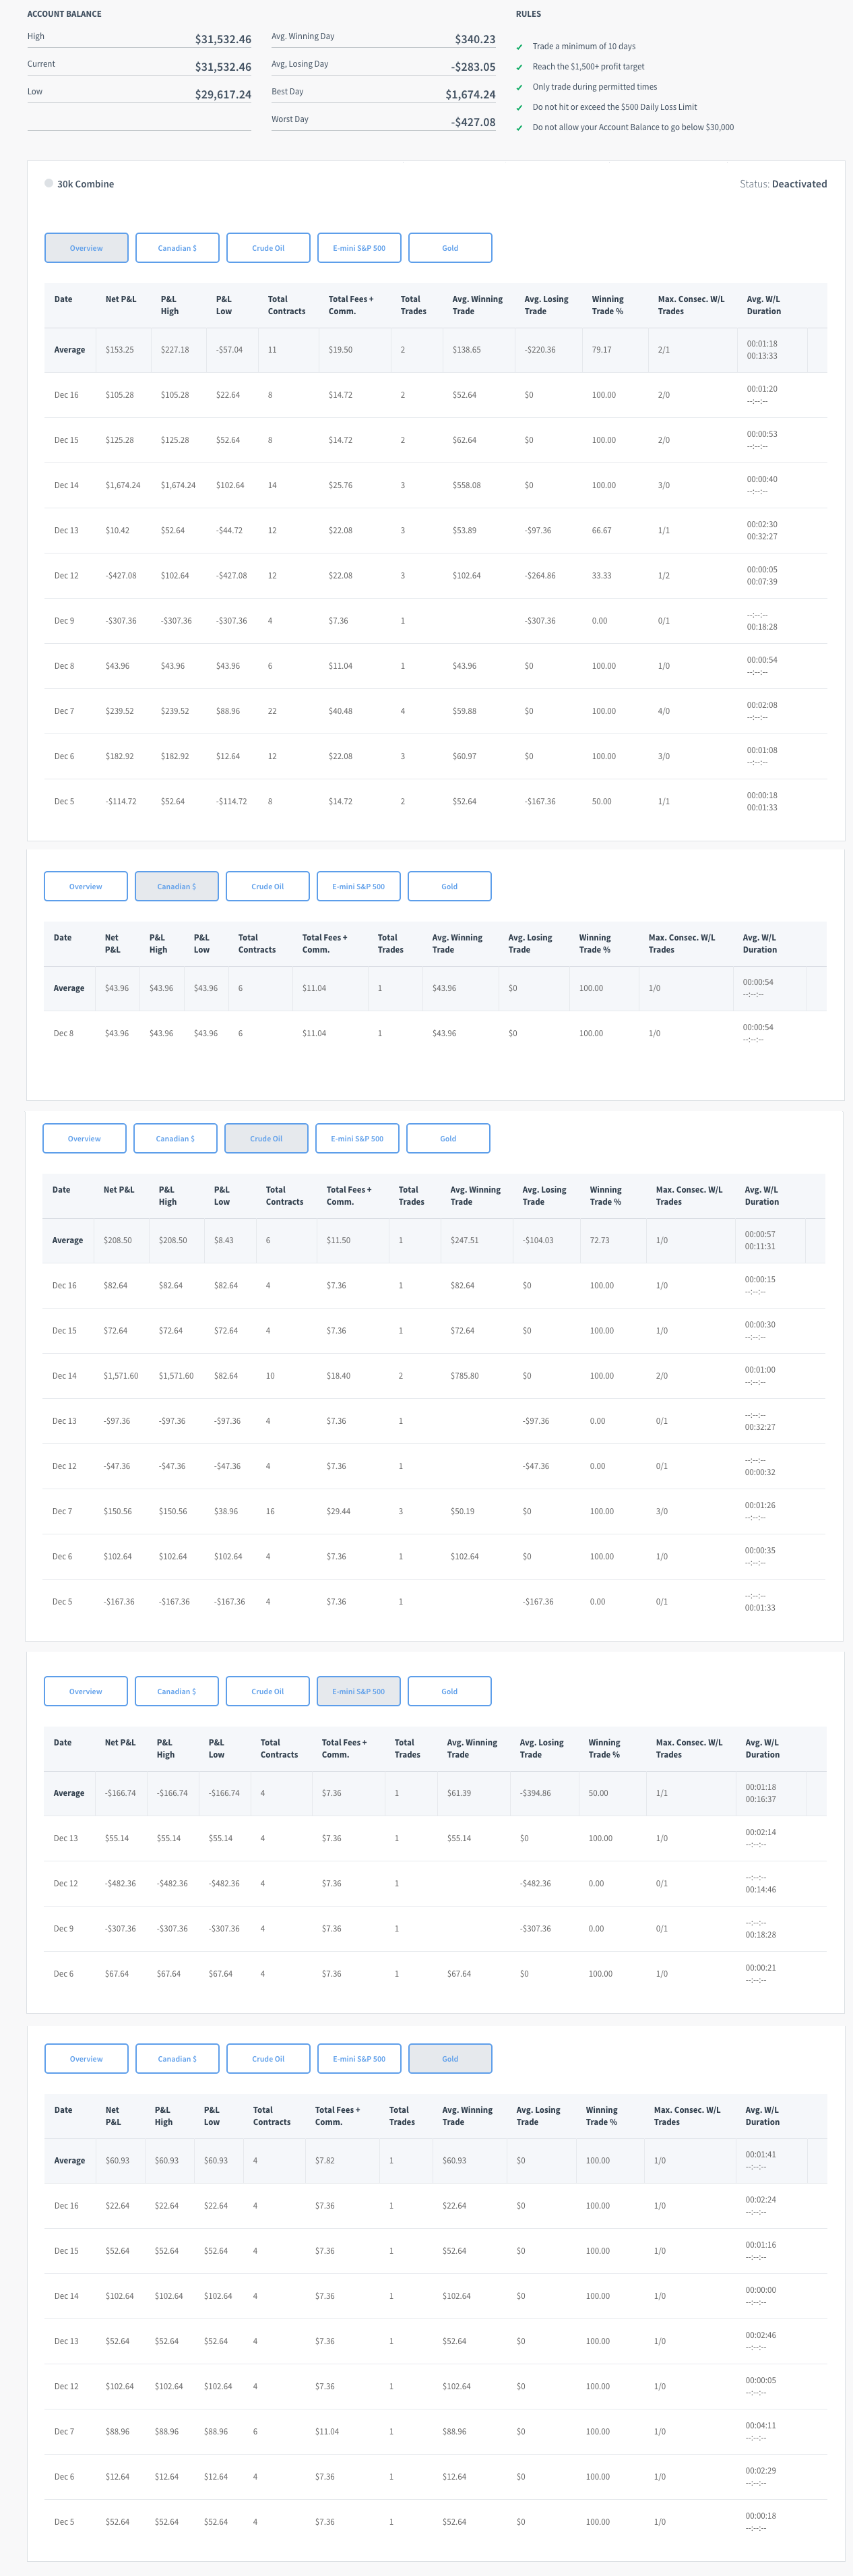Select the highlighted Gold tab in the bottom panel
Screen dimensions: 853x2576
point(450,2058)
